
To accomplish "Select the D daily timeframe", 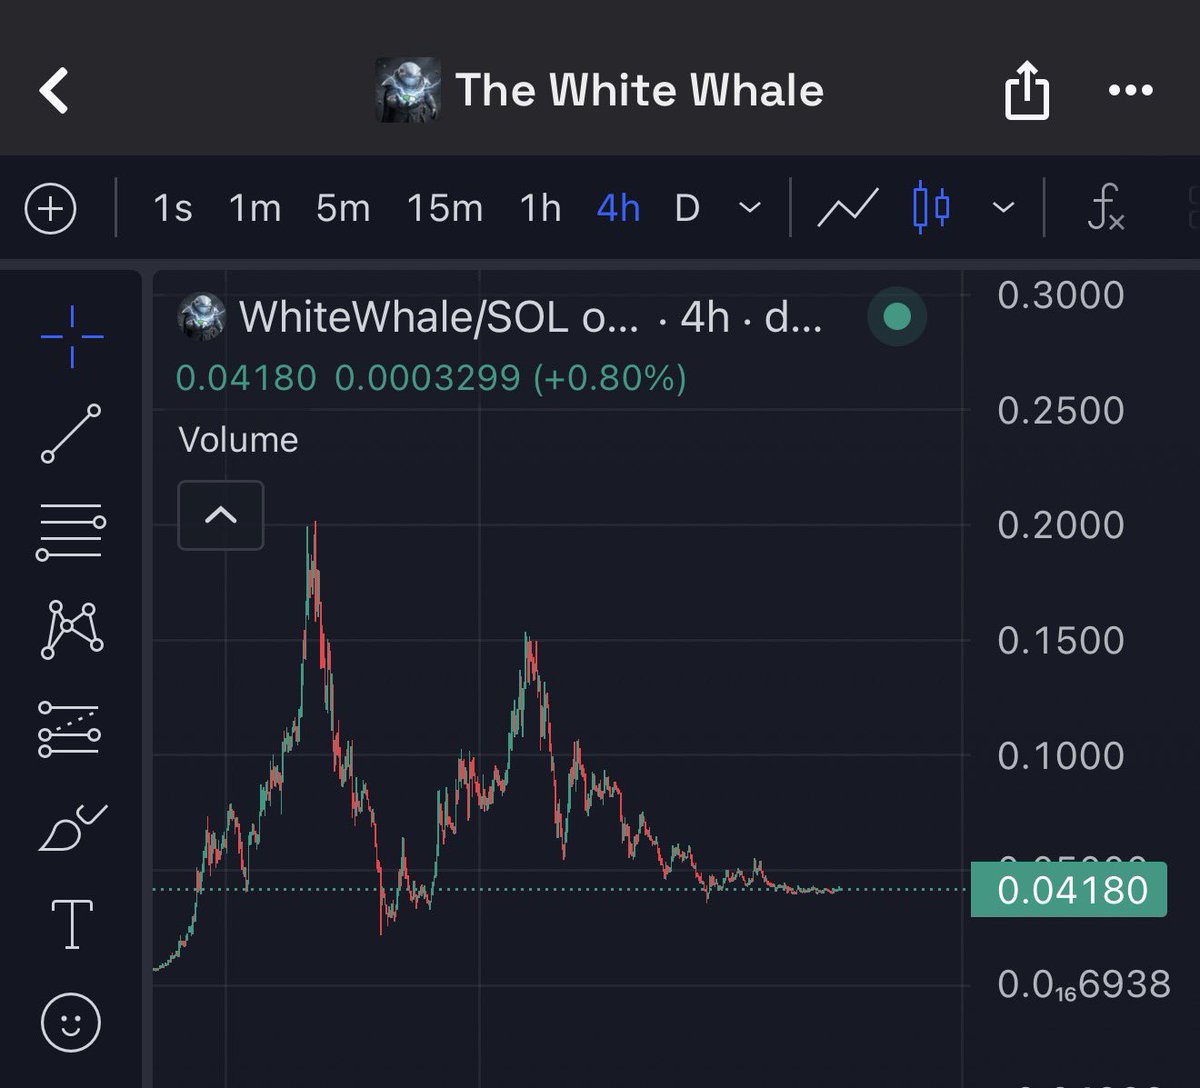I will [687, 209].
